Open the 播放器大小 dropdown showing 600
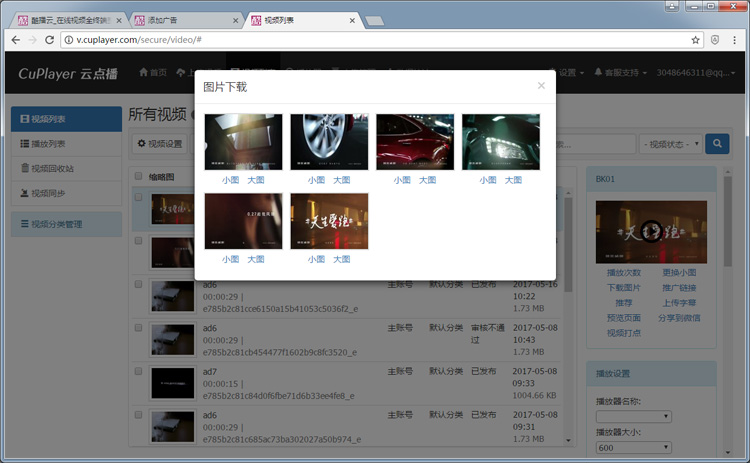The height and width of the screenshot is (463, 750). 633,449
